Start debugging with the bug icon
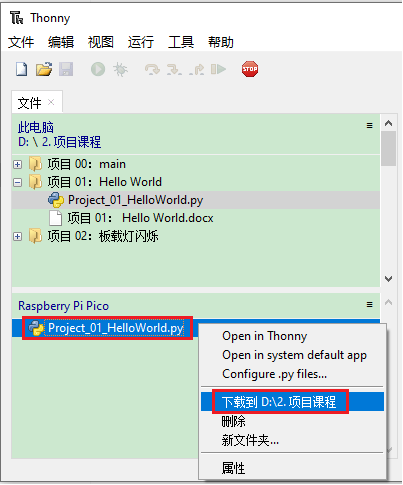The width and height of the screenshot is (403, 485). coord(120,69)
